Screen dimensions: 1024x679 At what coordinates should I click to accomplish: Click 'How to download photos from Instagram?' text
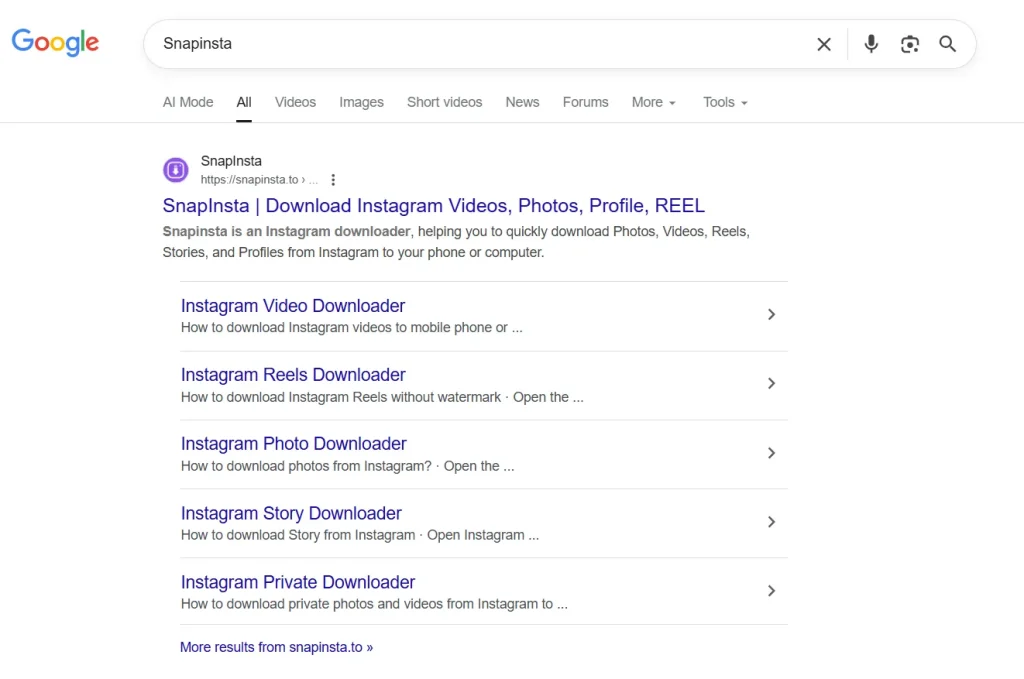(306, 466)
